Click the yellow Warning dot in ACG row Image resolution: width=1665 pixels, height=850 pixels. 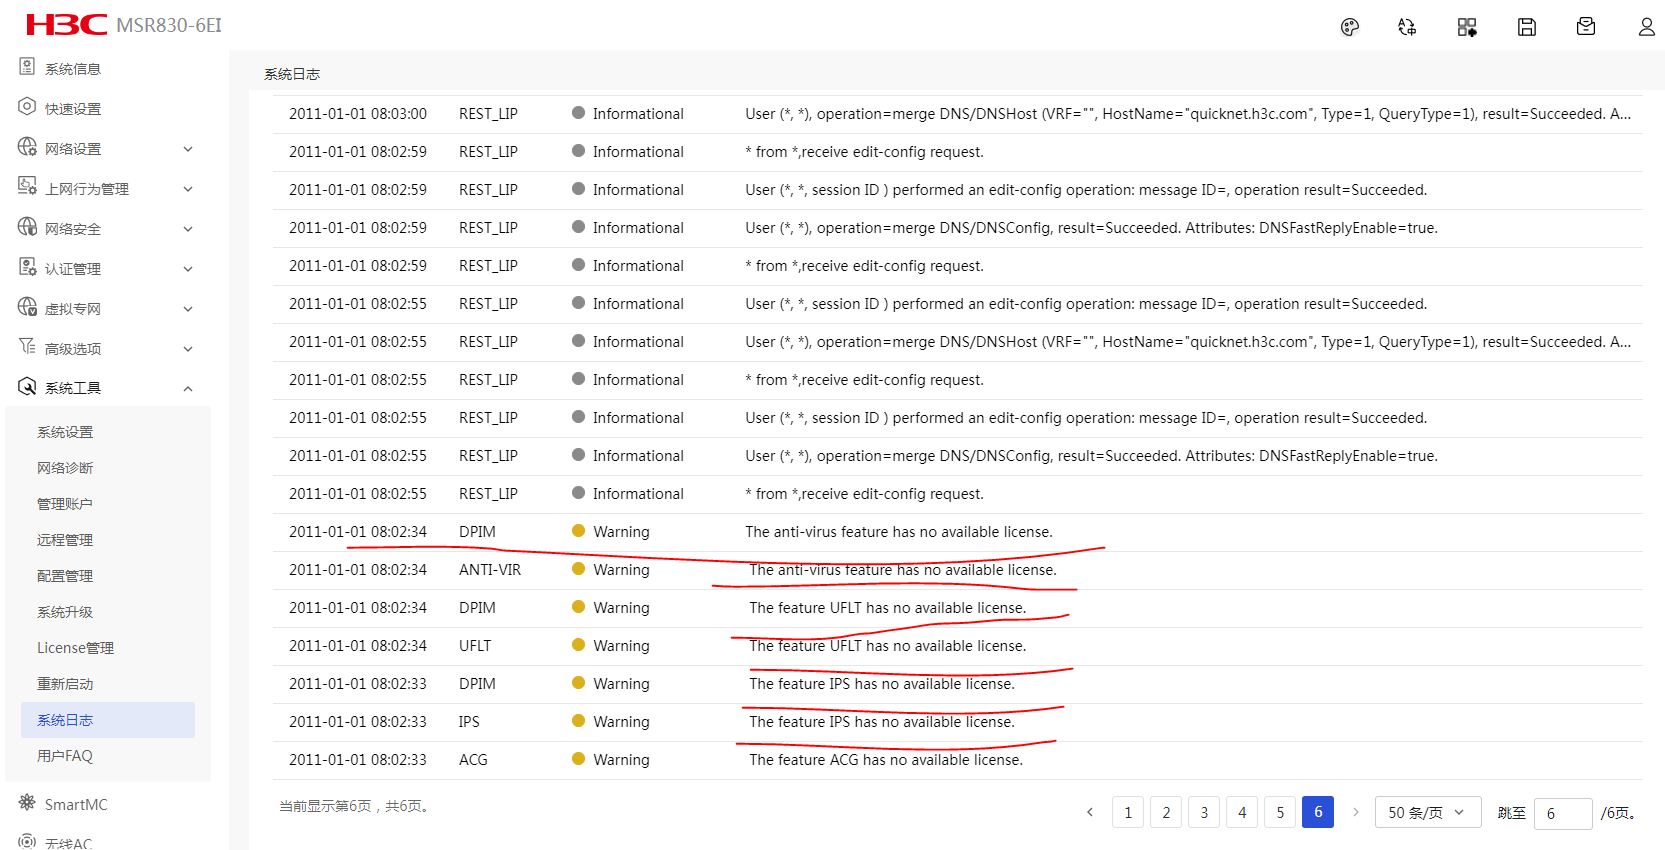[578, 759]
